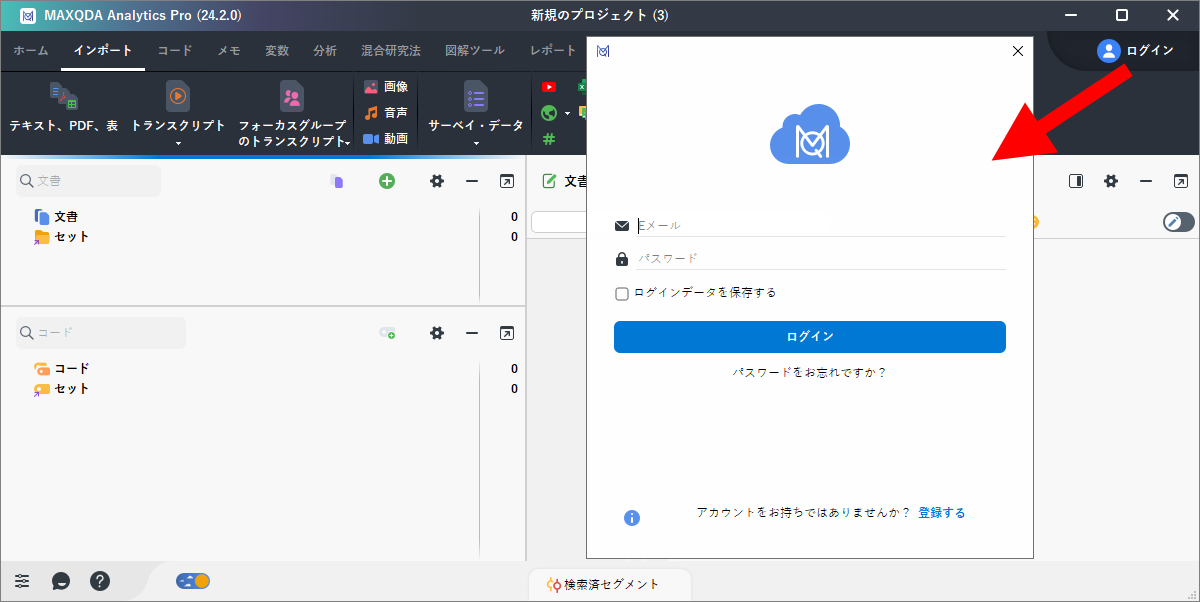Check the ログインデータを保存する checkbox
Image resolution: width=1200 pixels, height=602 pixels.
click(622, 293)
